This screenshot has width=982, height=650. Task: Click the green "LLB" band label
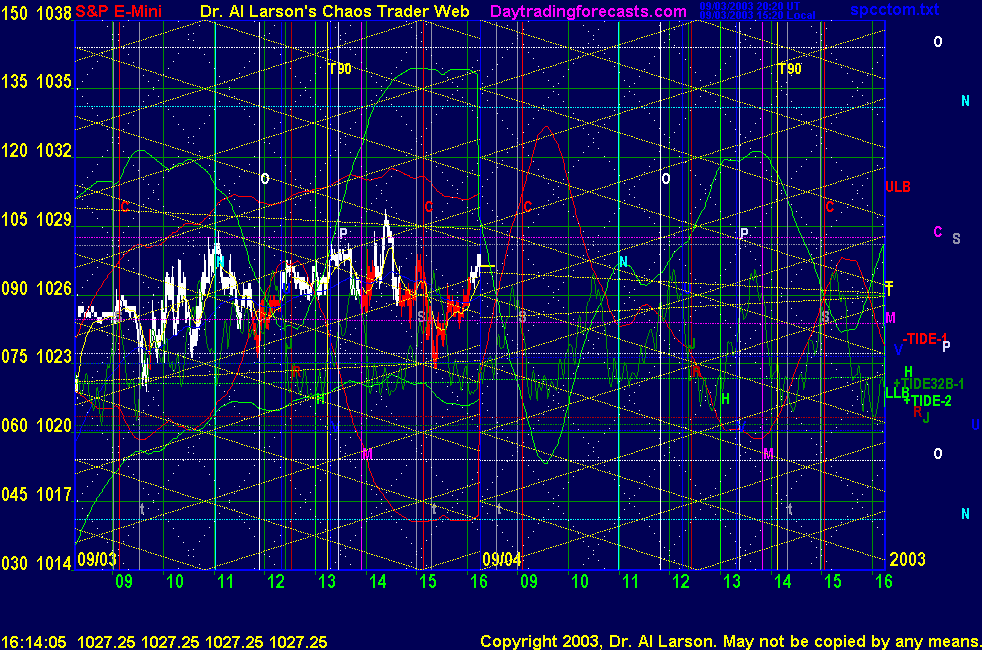point(897,393)
